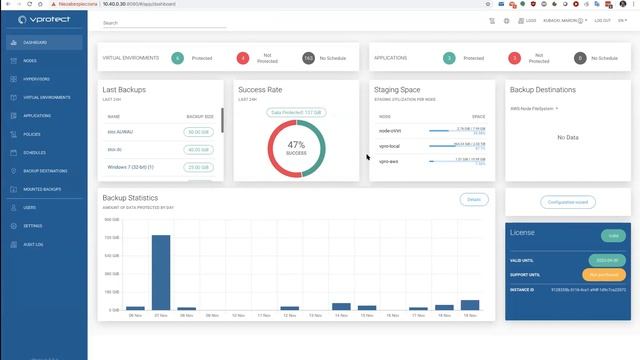Click the 25.00 GiB badge for Windows 7
The width and height of the screenshot is (640, 360).
[198, 167]
